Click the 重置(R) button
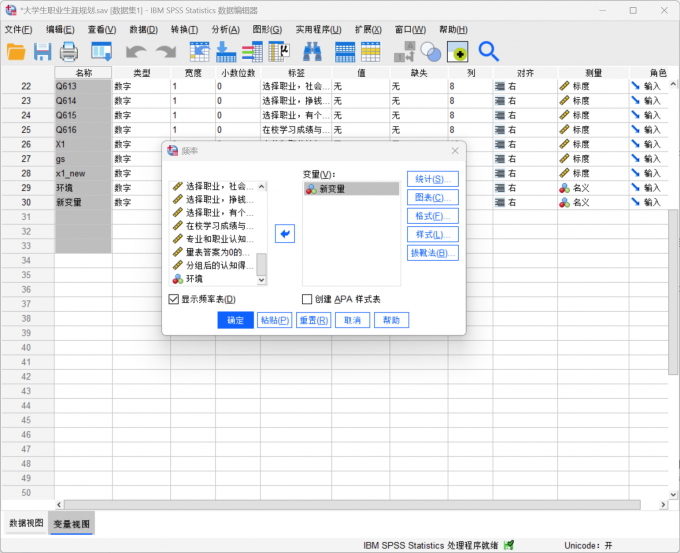 314,320
